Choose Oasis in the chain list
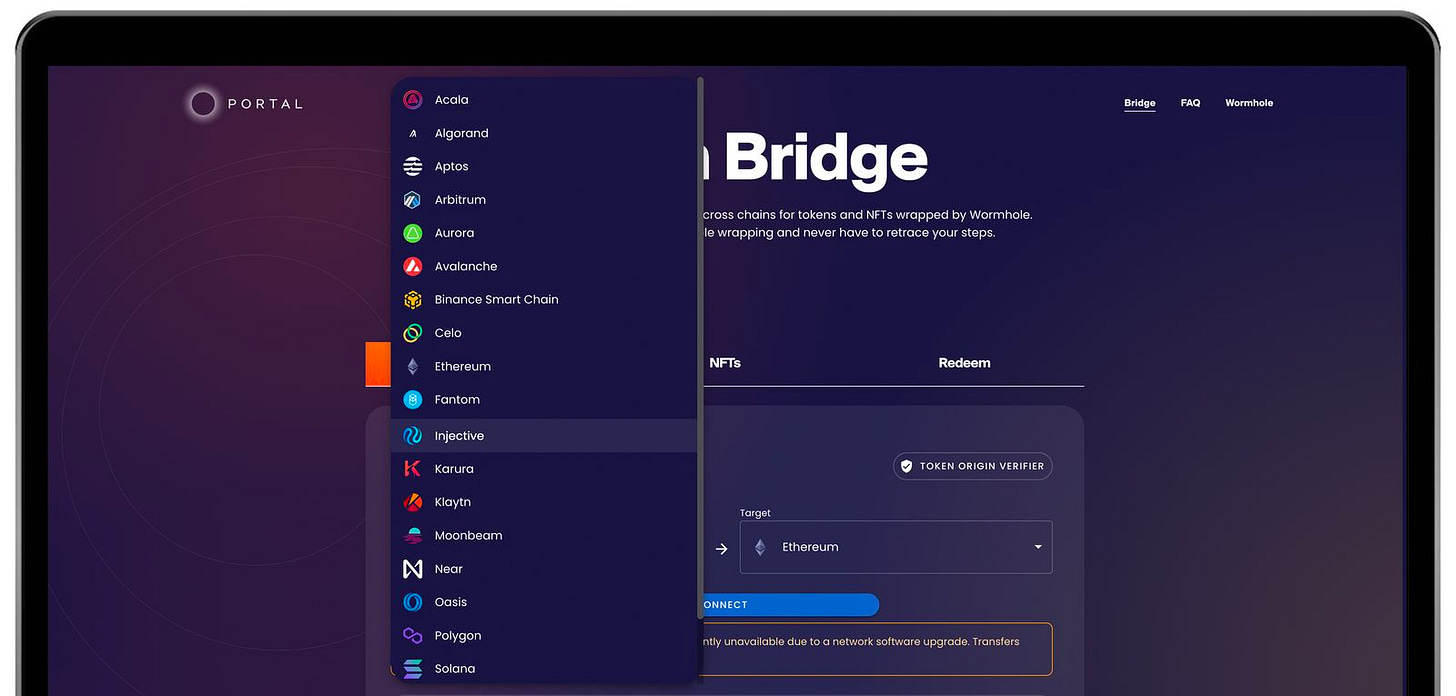Image resolution: width=1456 pixels, height=696 pixels. click(x=544, y=602)
